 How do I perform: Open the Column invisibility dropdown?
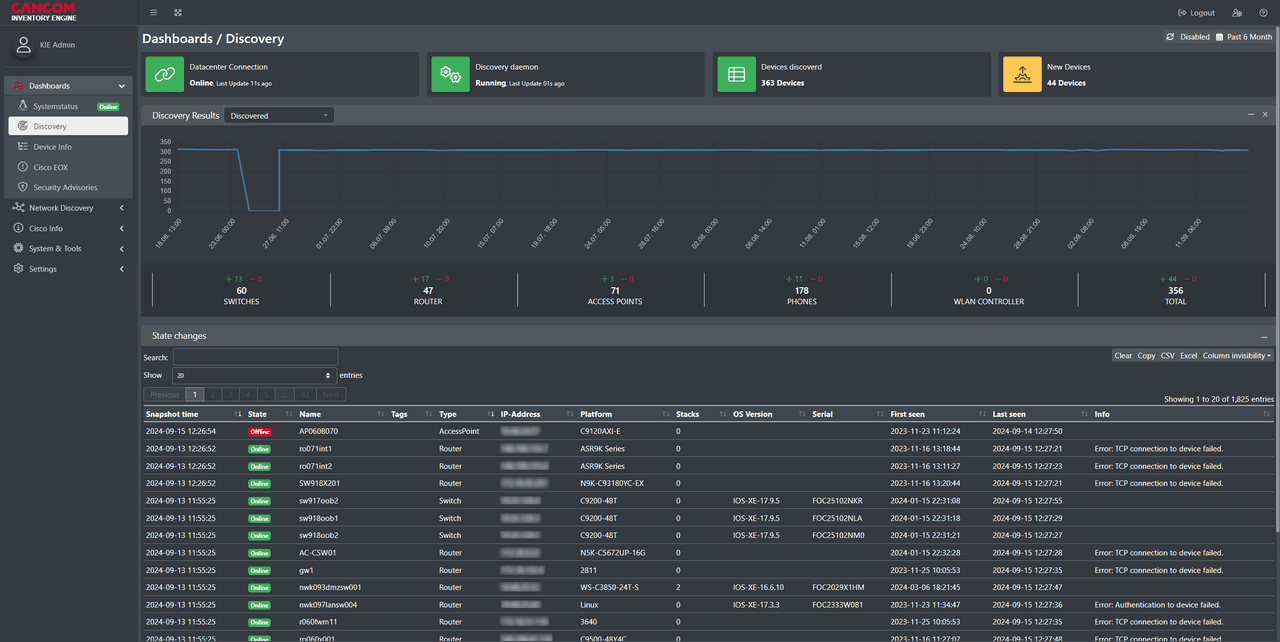(x=1236, y=355)
